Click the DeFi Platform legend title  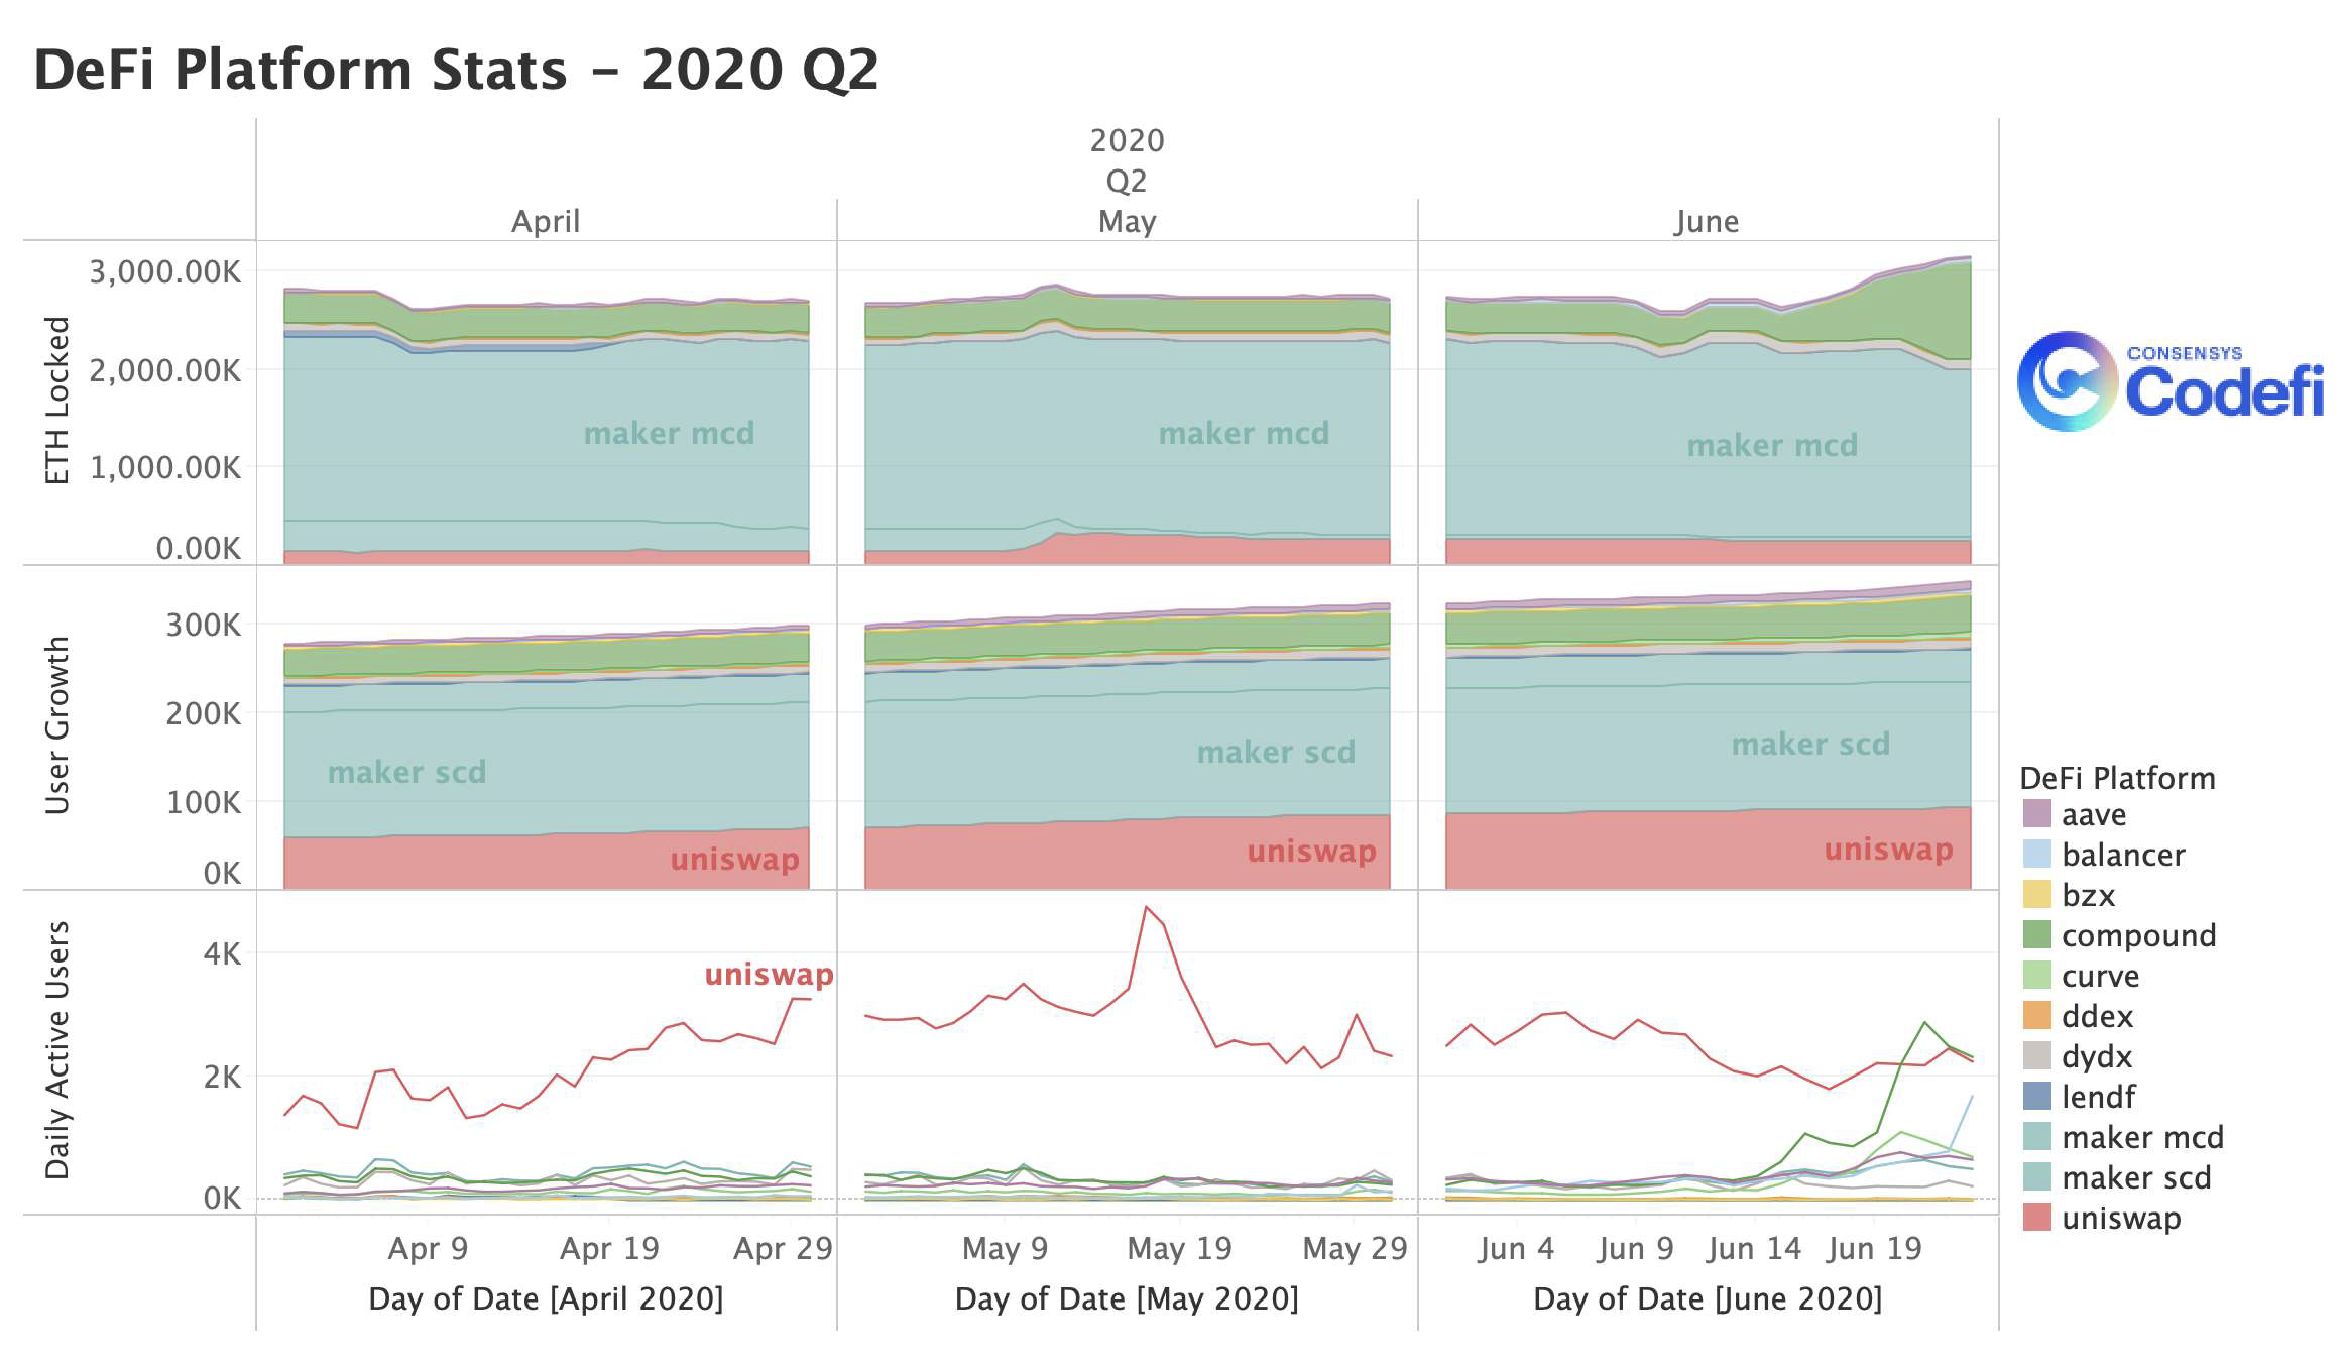tap(2117, 777)
